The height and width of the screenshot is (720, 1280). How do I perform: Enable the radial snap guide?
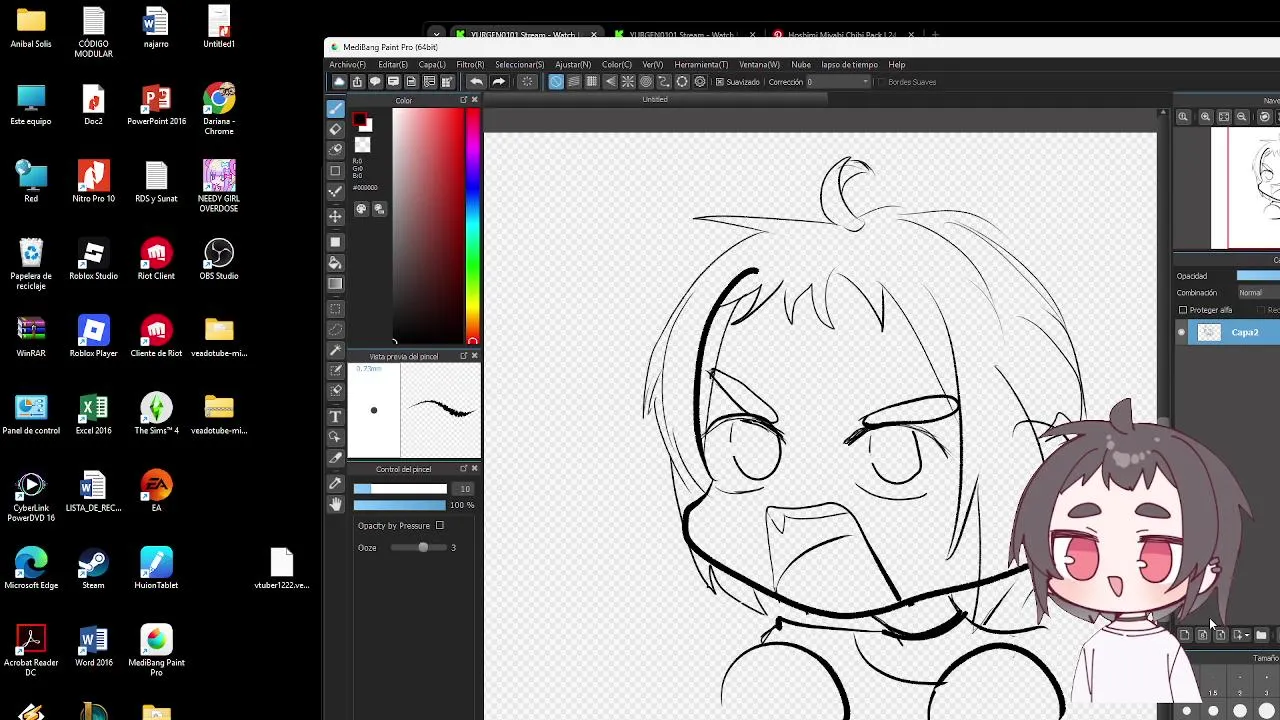click(628, 82)
